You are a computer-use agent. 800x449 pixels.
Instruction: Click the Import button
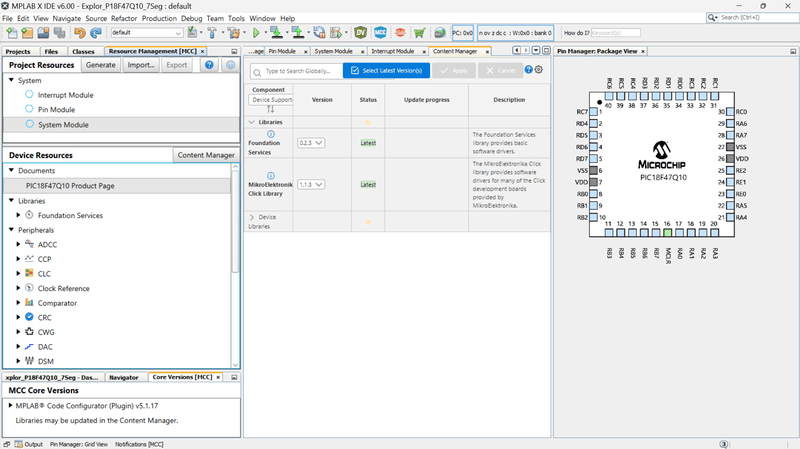click(141, 65)
